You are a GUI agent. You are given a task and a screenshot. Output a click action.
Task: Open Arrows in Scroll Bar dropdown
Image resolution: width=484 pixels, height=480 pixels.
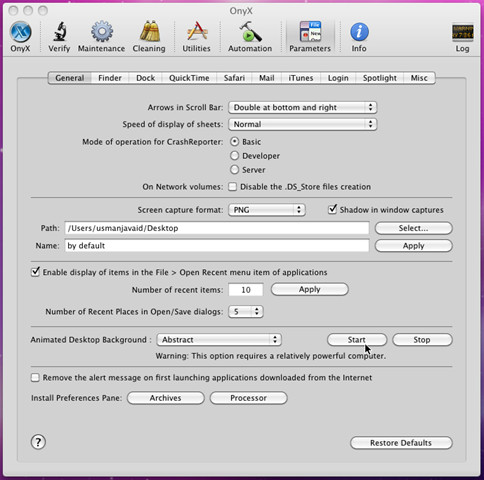tap(302, 107)
